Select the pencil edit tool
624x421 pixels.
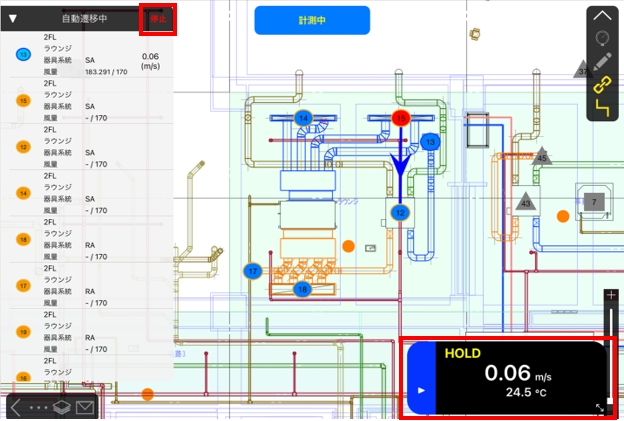coord(602,61)
